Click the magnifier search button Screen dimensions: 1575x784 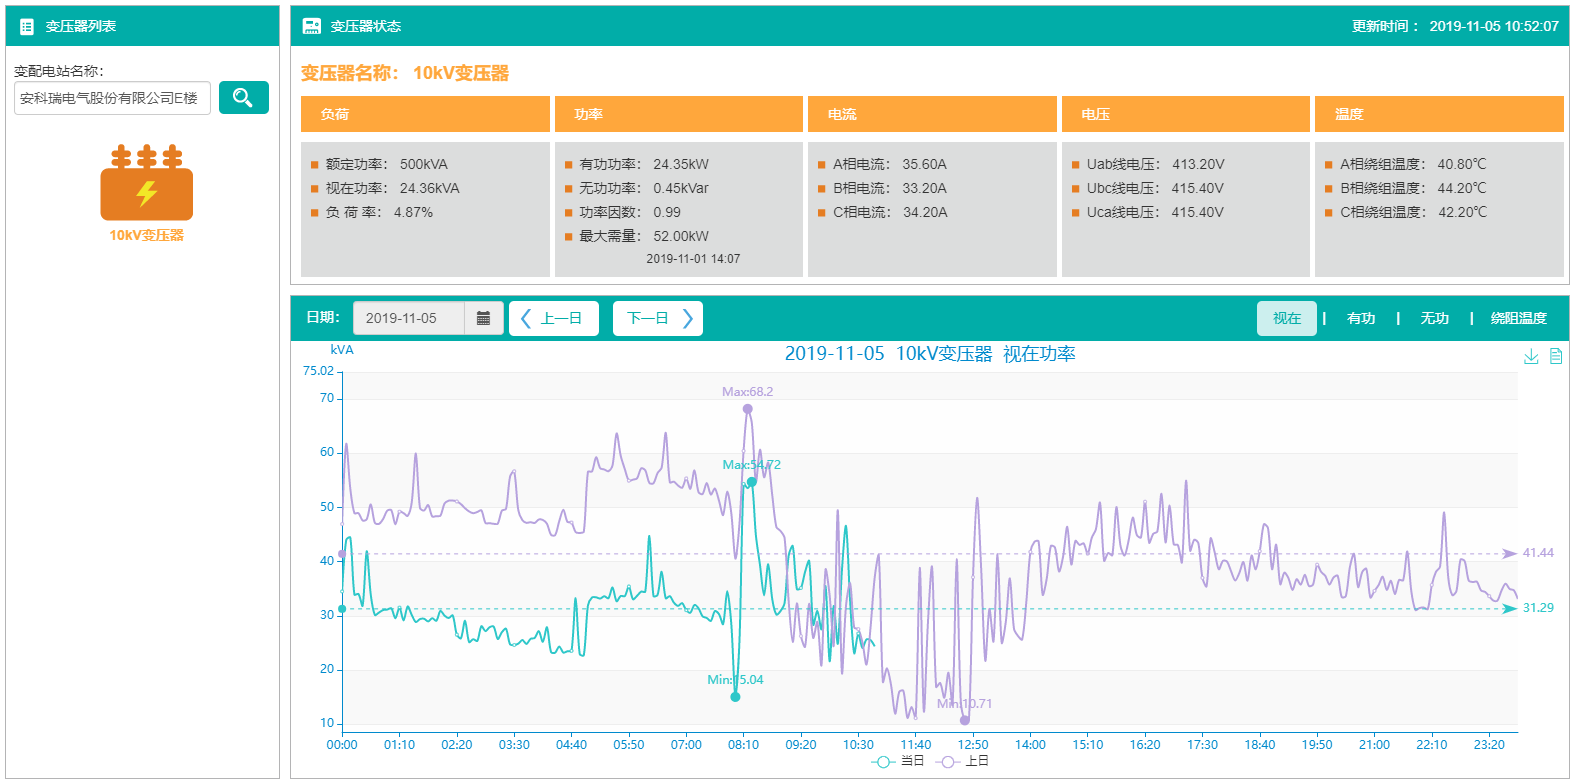click(x=243, y=98)
